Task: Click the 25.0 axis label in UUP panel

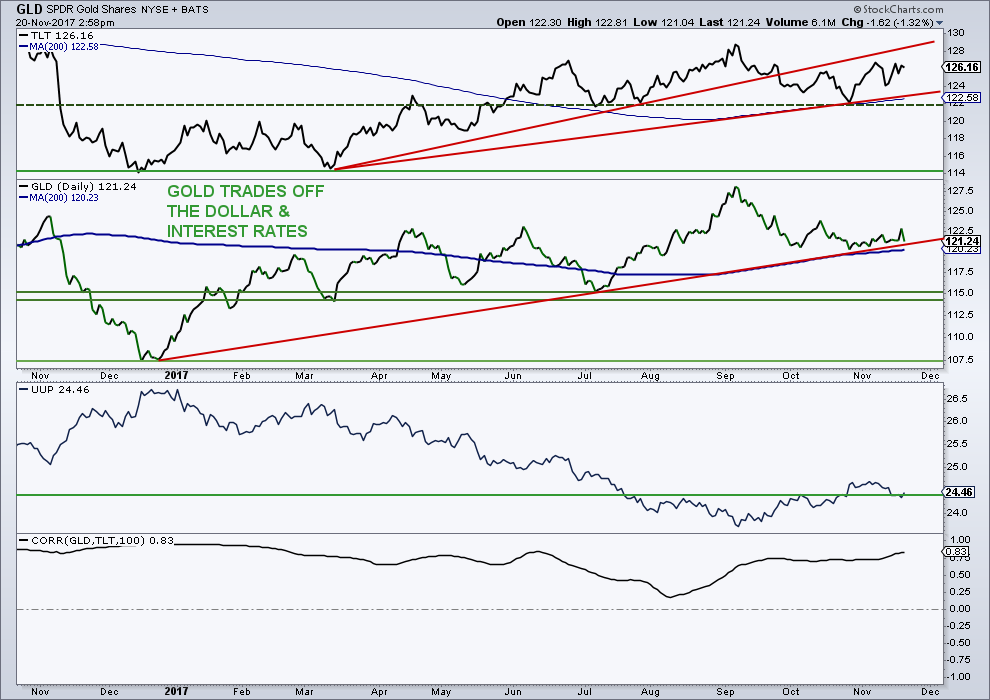Action: [957, 466]
